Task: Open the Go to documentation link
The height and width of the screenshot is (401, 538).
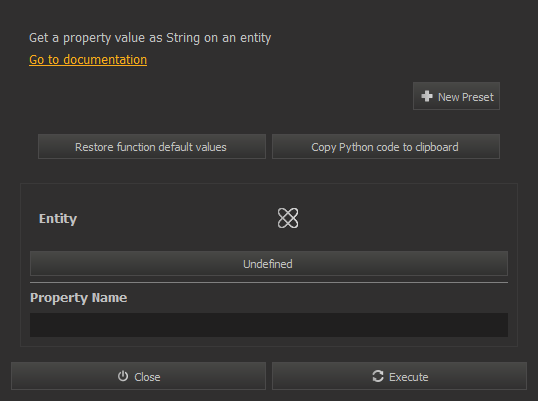Action: [88, 60]
